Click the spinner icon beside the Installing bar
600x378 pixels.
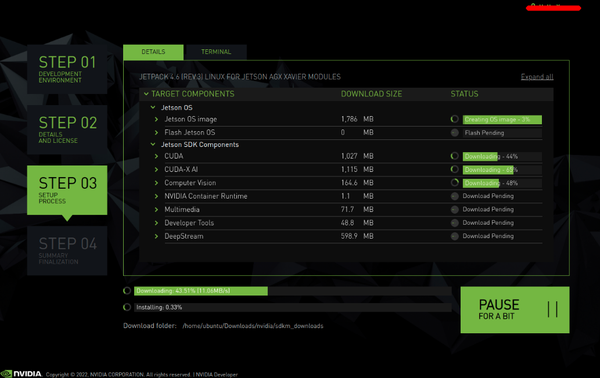[127, 307]
